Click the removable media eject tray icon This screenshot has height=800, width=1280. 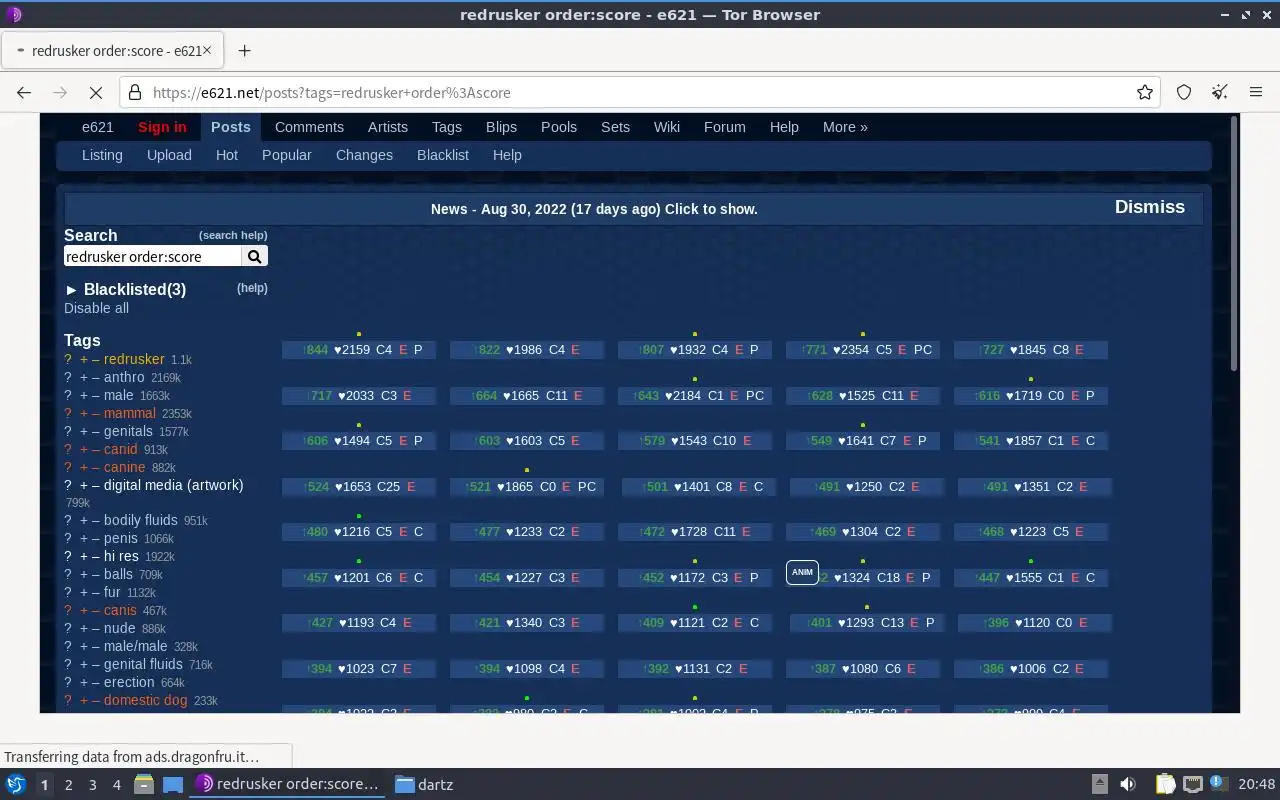coord(1099,784)
